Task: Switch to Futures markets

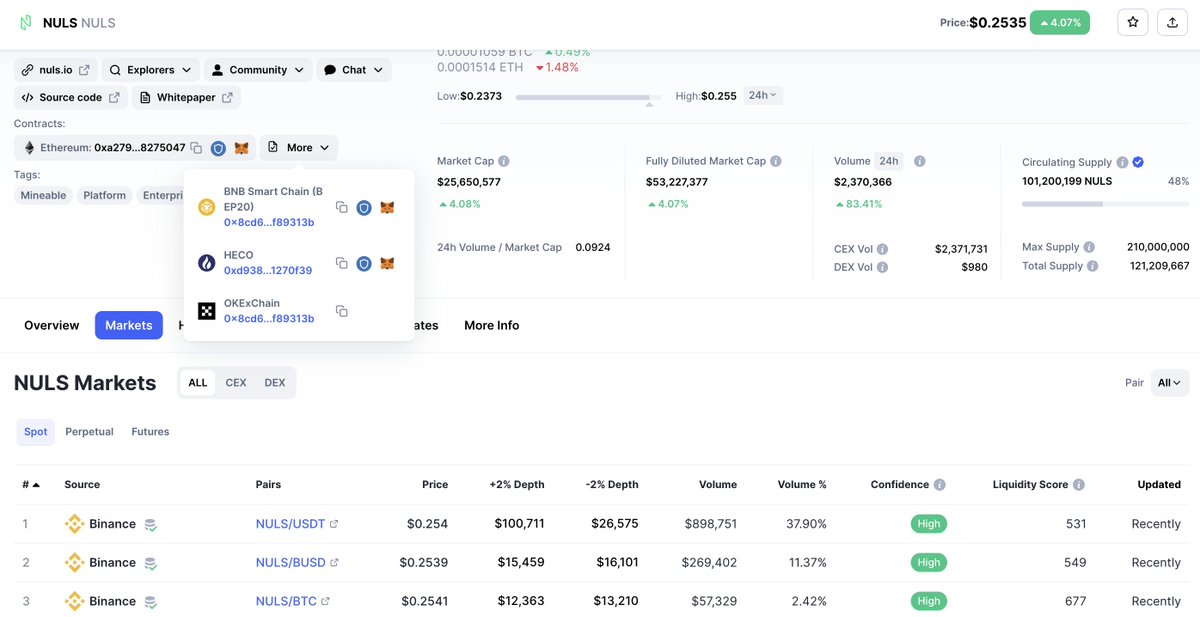Action: pos(150,432)
